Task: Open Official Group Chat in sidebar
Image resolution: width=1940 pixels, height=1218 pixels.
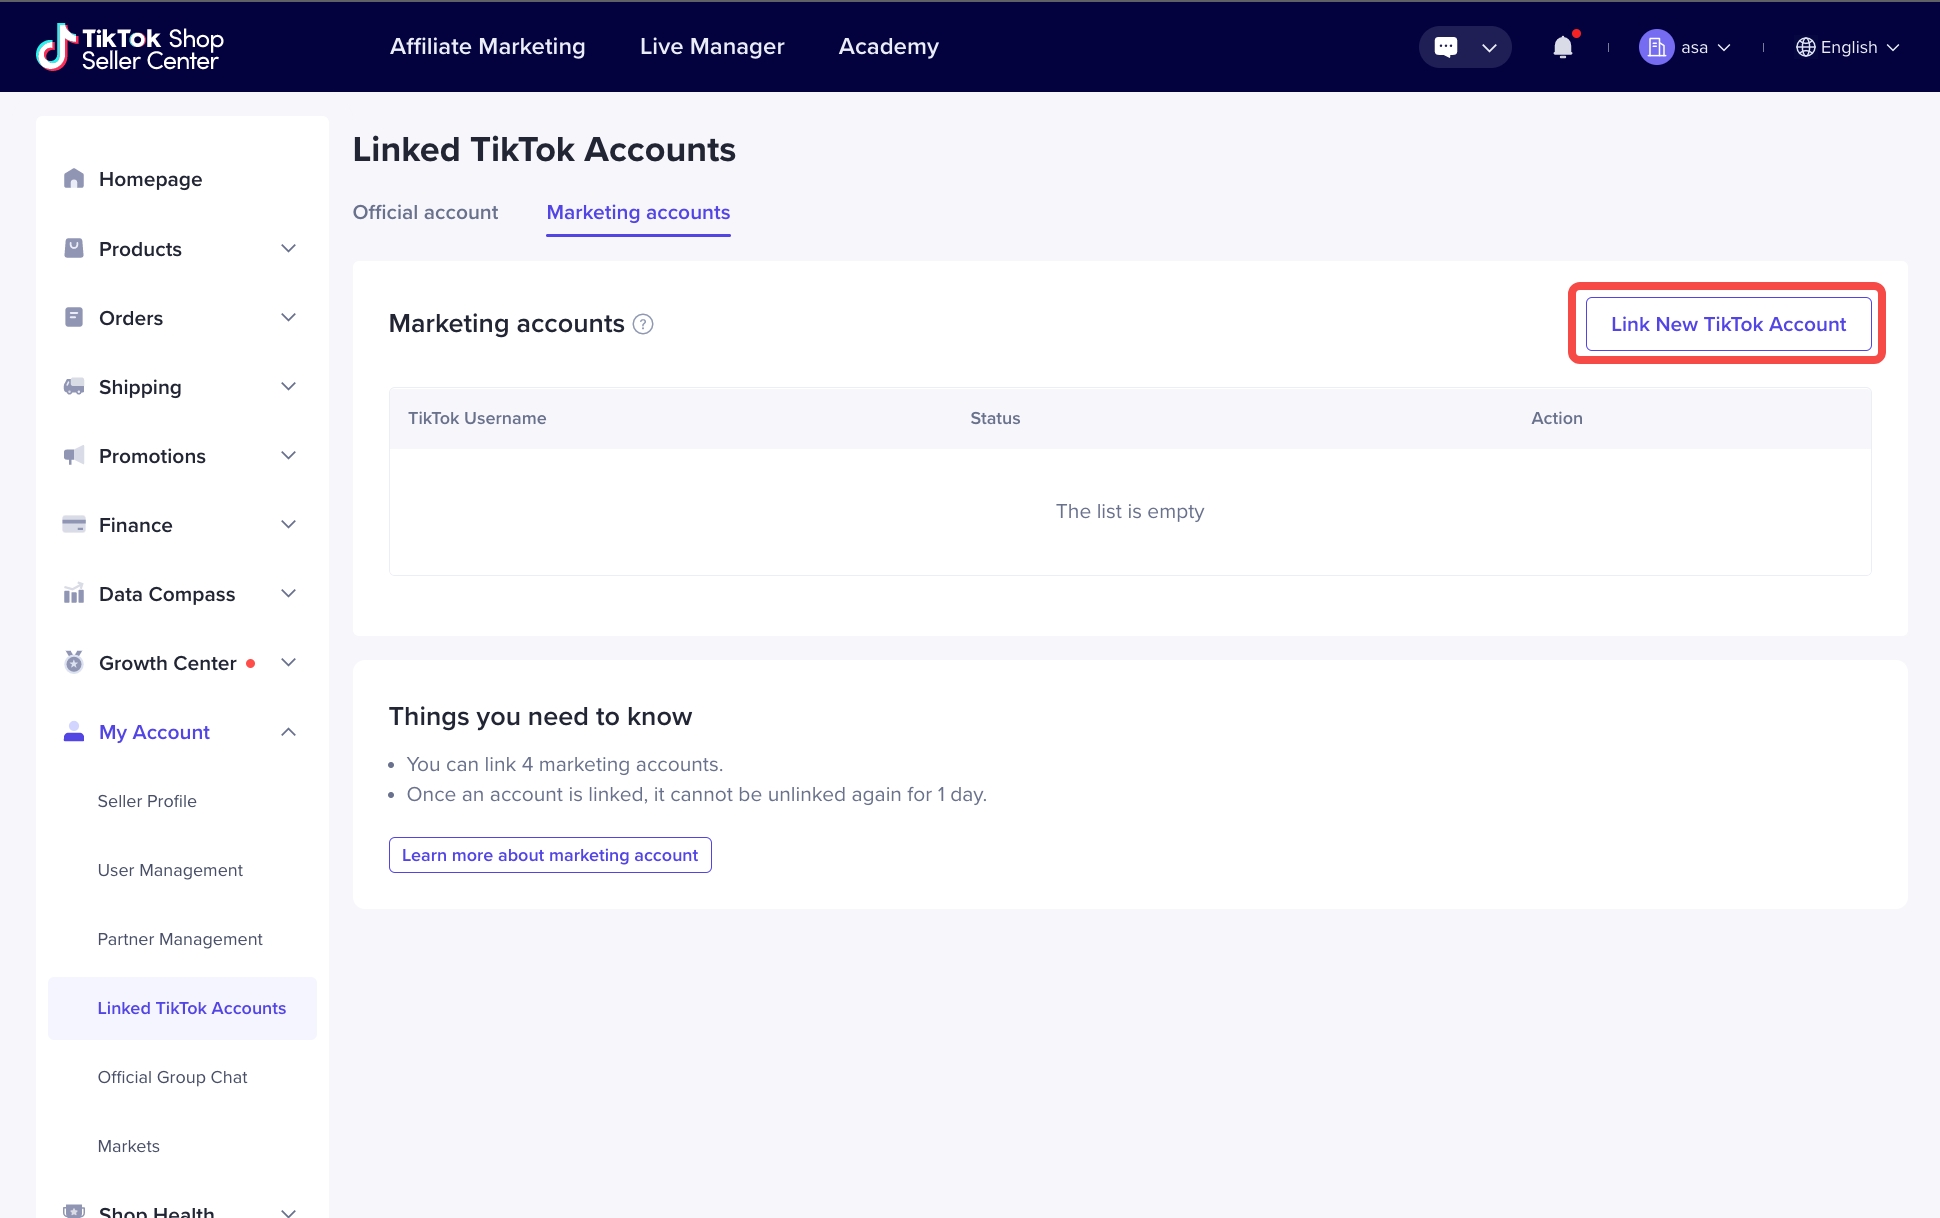Action: [x=172, y=1077]
